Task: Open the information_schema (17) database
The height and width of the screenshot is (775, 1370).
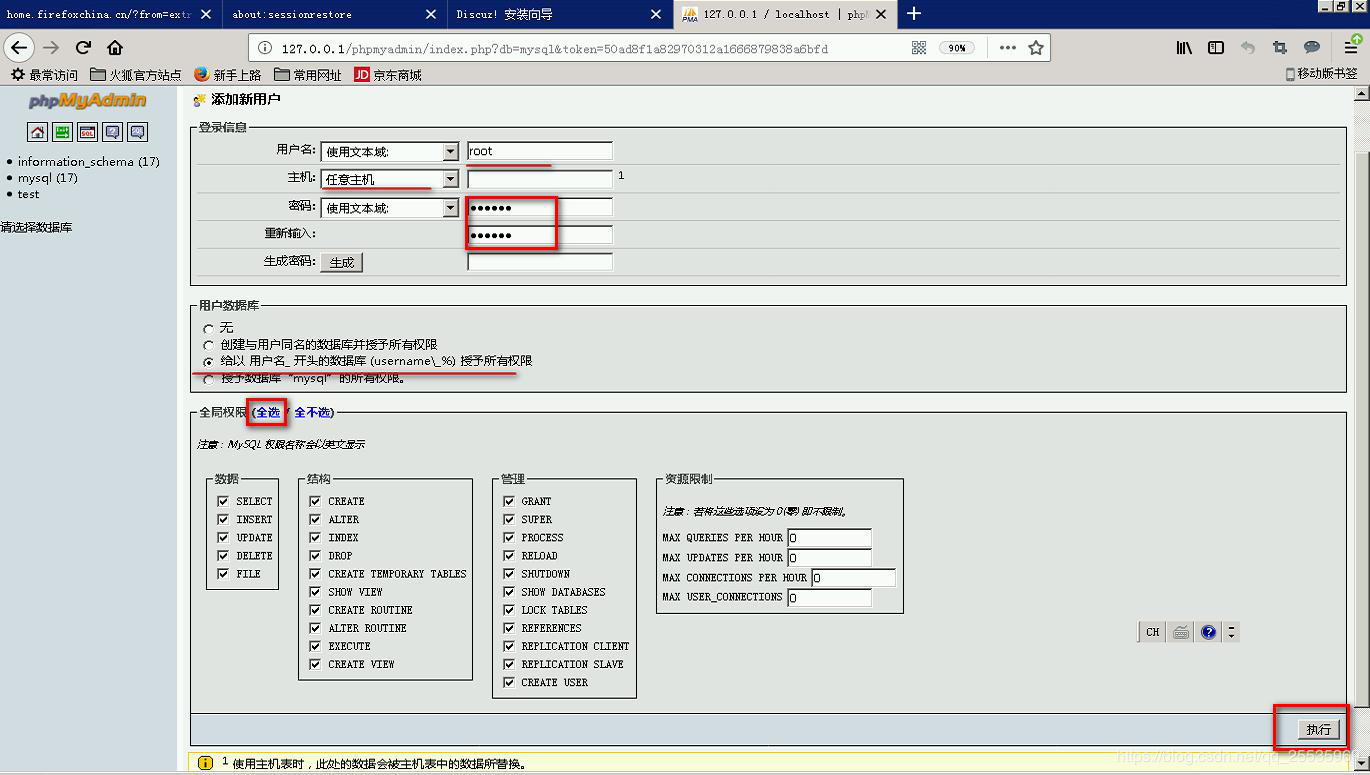Action: 88,161
